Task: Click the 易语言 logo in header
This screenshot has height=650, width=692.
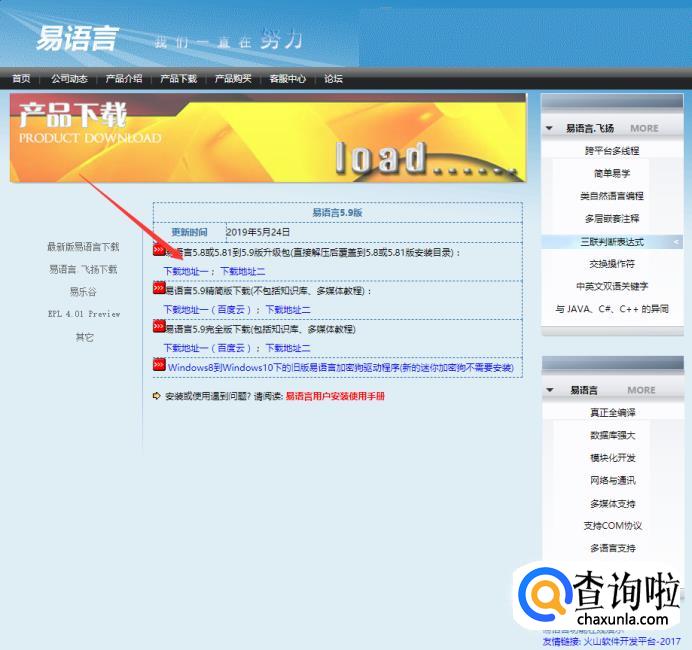Action: tap(78, 38)
